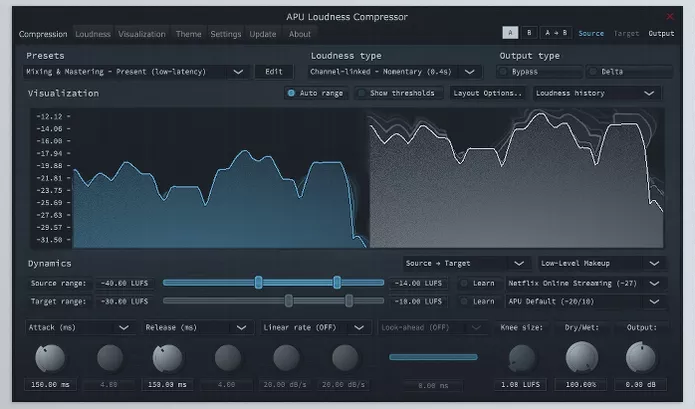Image resolution: width=695 pixels, height=409 pixels.
Task: Click the second Linear rate knob
Action: point(345,358)
